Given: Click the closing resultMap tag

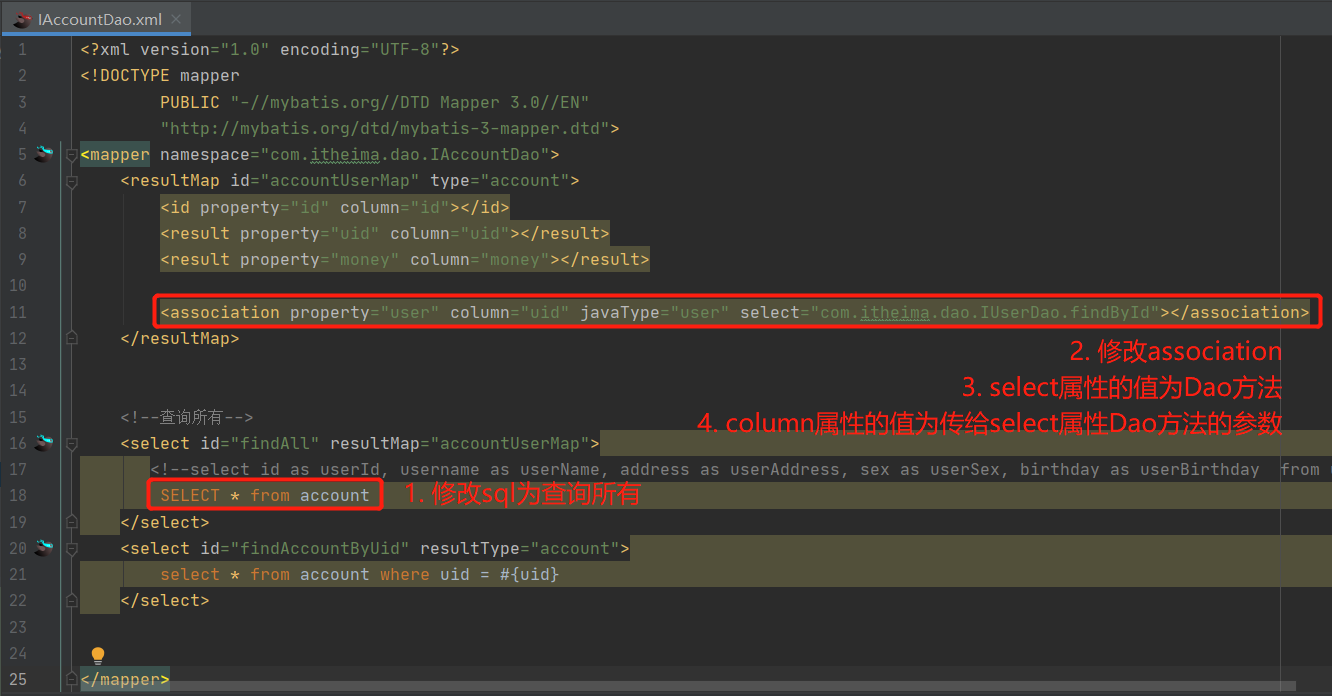Looking at the screenshot, I should coord(180,338).
